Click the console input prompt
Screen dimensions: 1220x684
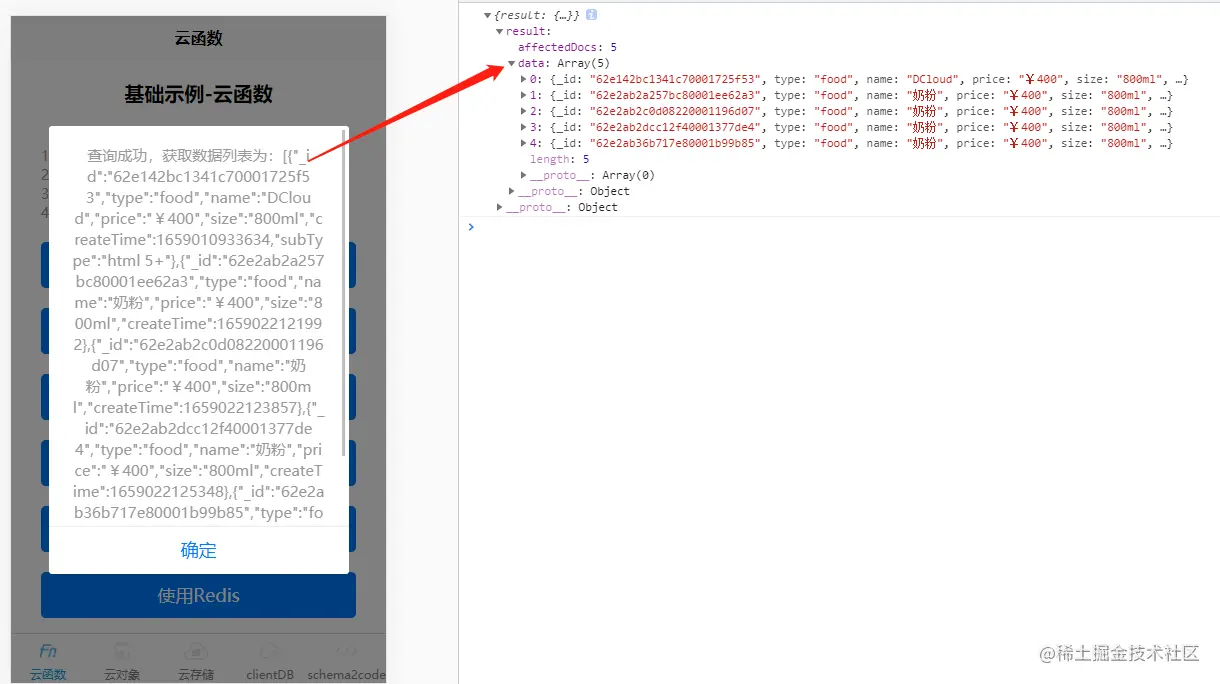point(472,227)
